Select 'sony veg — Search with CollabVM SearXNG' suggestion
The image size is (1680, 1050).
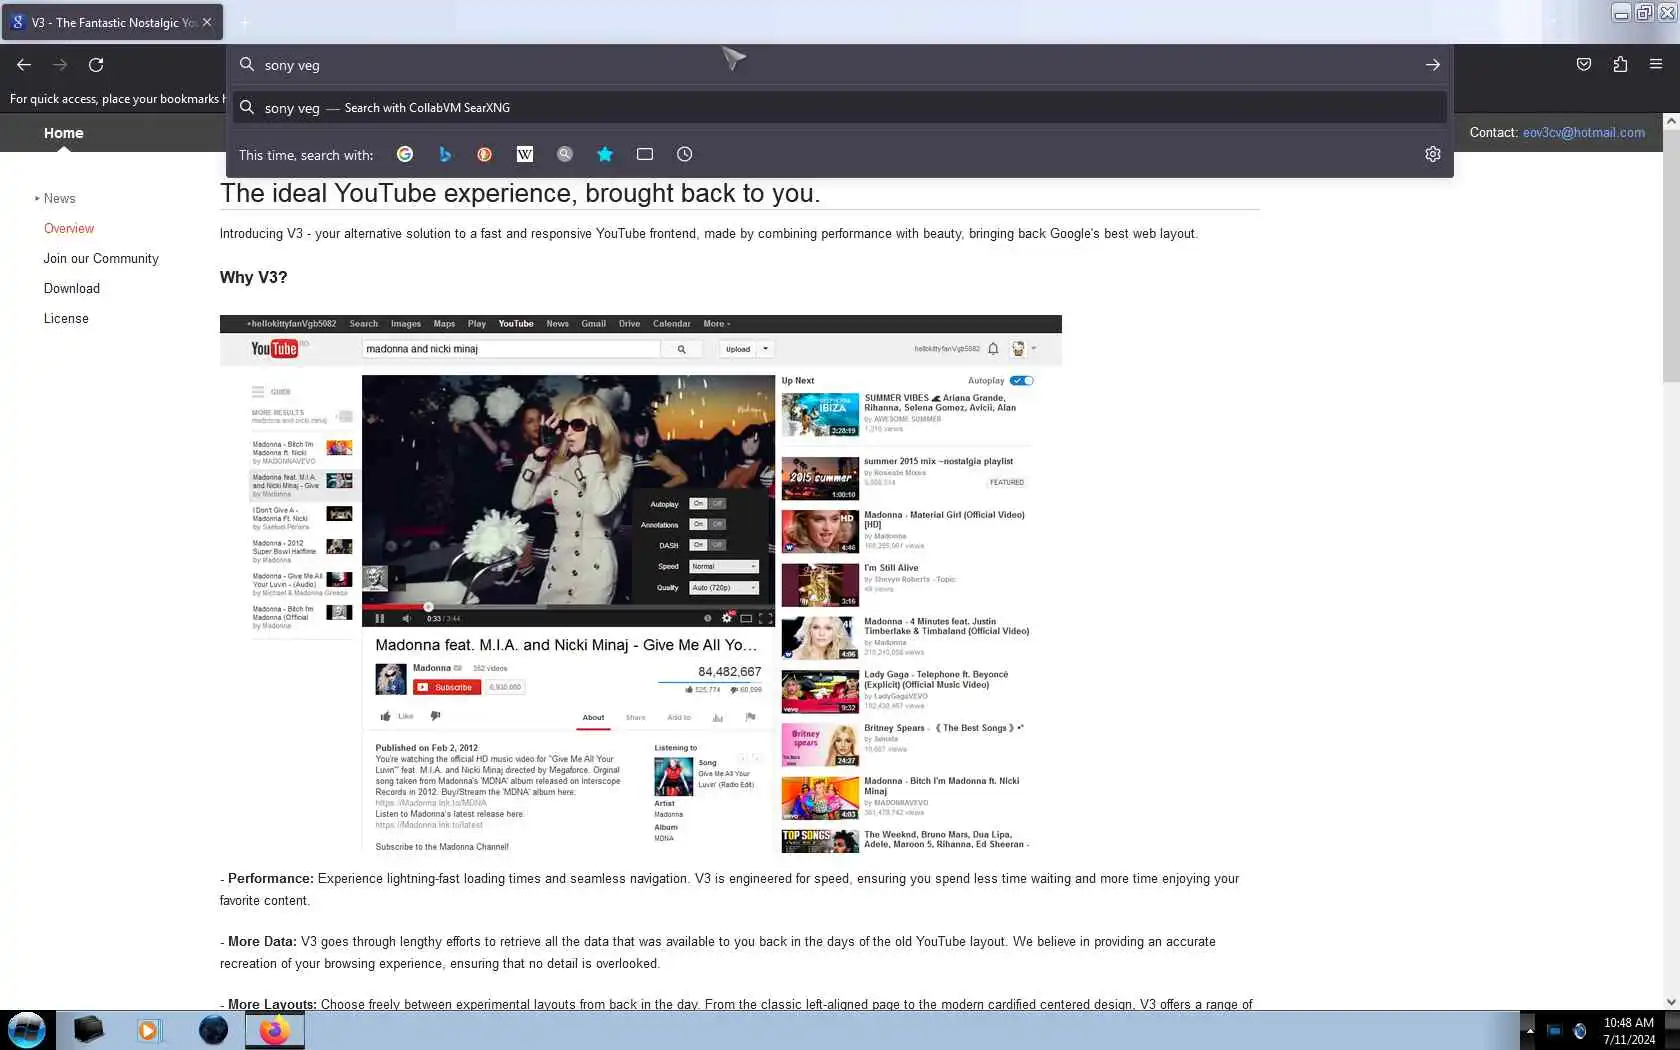click(840, 108)
